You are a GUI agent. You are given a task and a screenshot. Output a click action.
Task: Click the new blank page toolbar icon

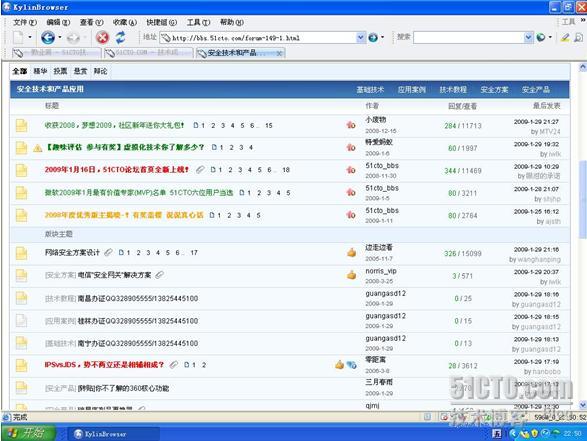18,37
